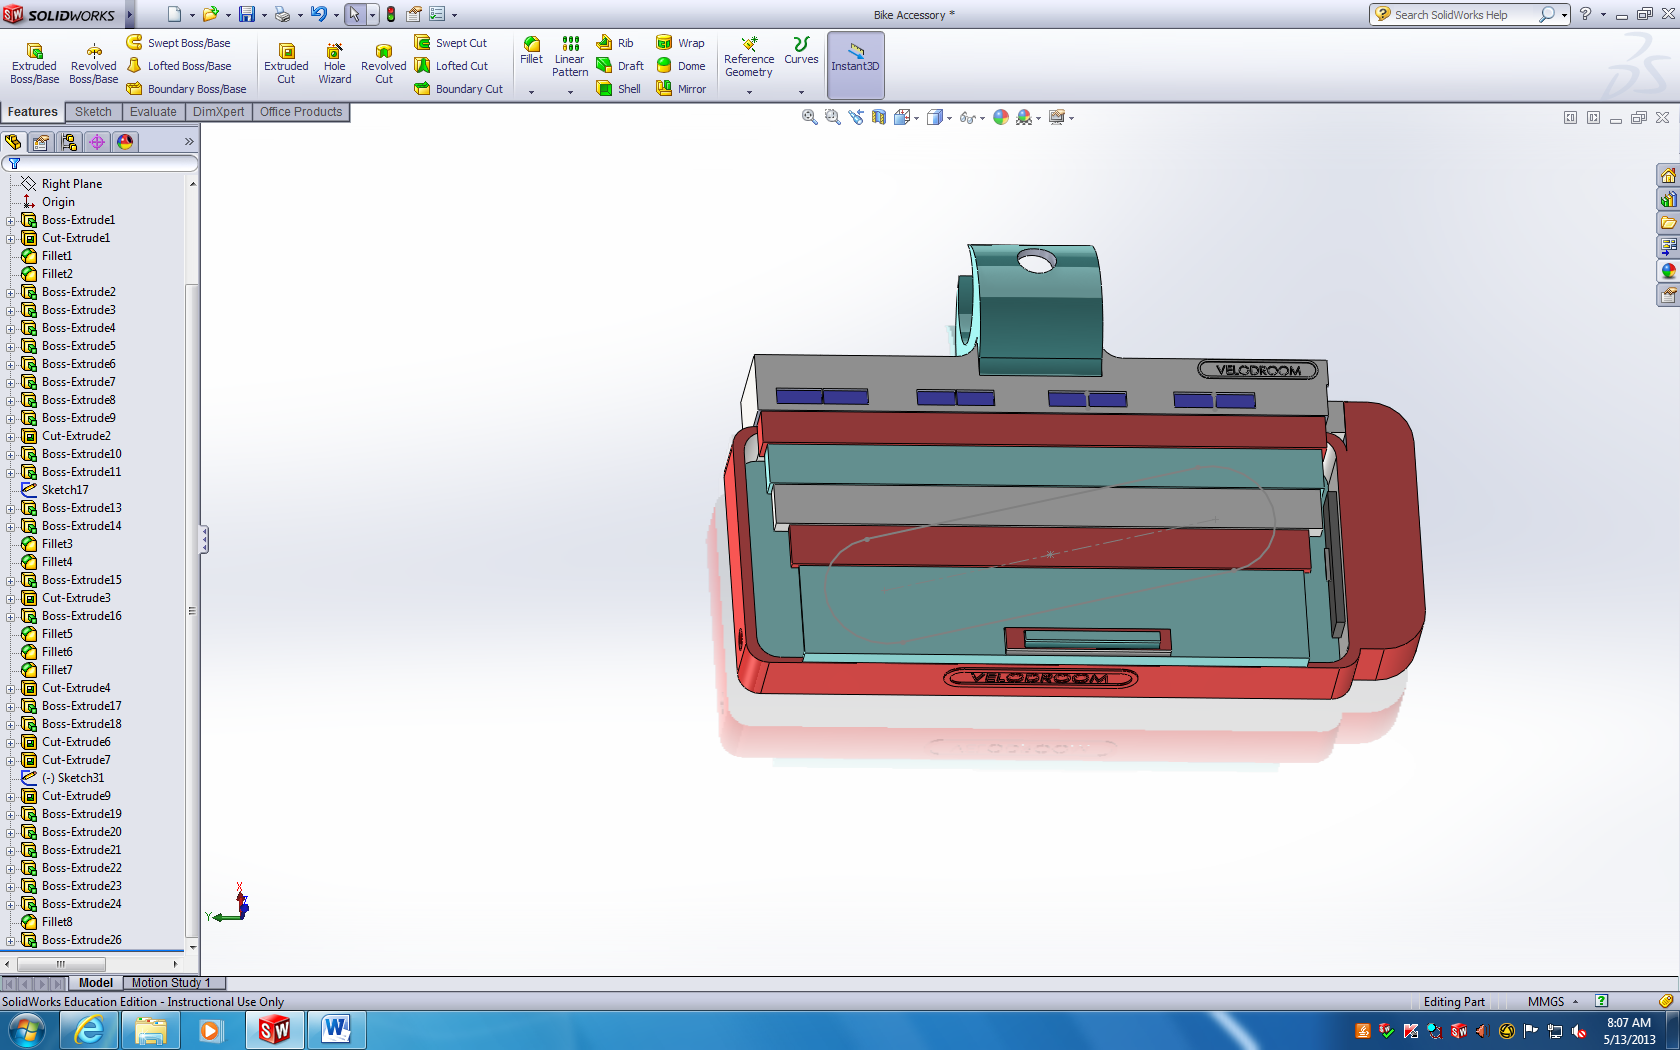Open the Office Products tab
1680x1050 pixels.
pyautogui.click(x=301, y=112)
